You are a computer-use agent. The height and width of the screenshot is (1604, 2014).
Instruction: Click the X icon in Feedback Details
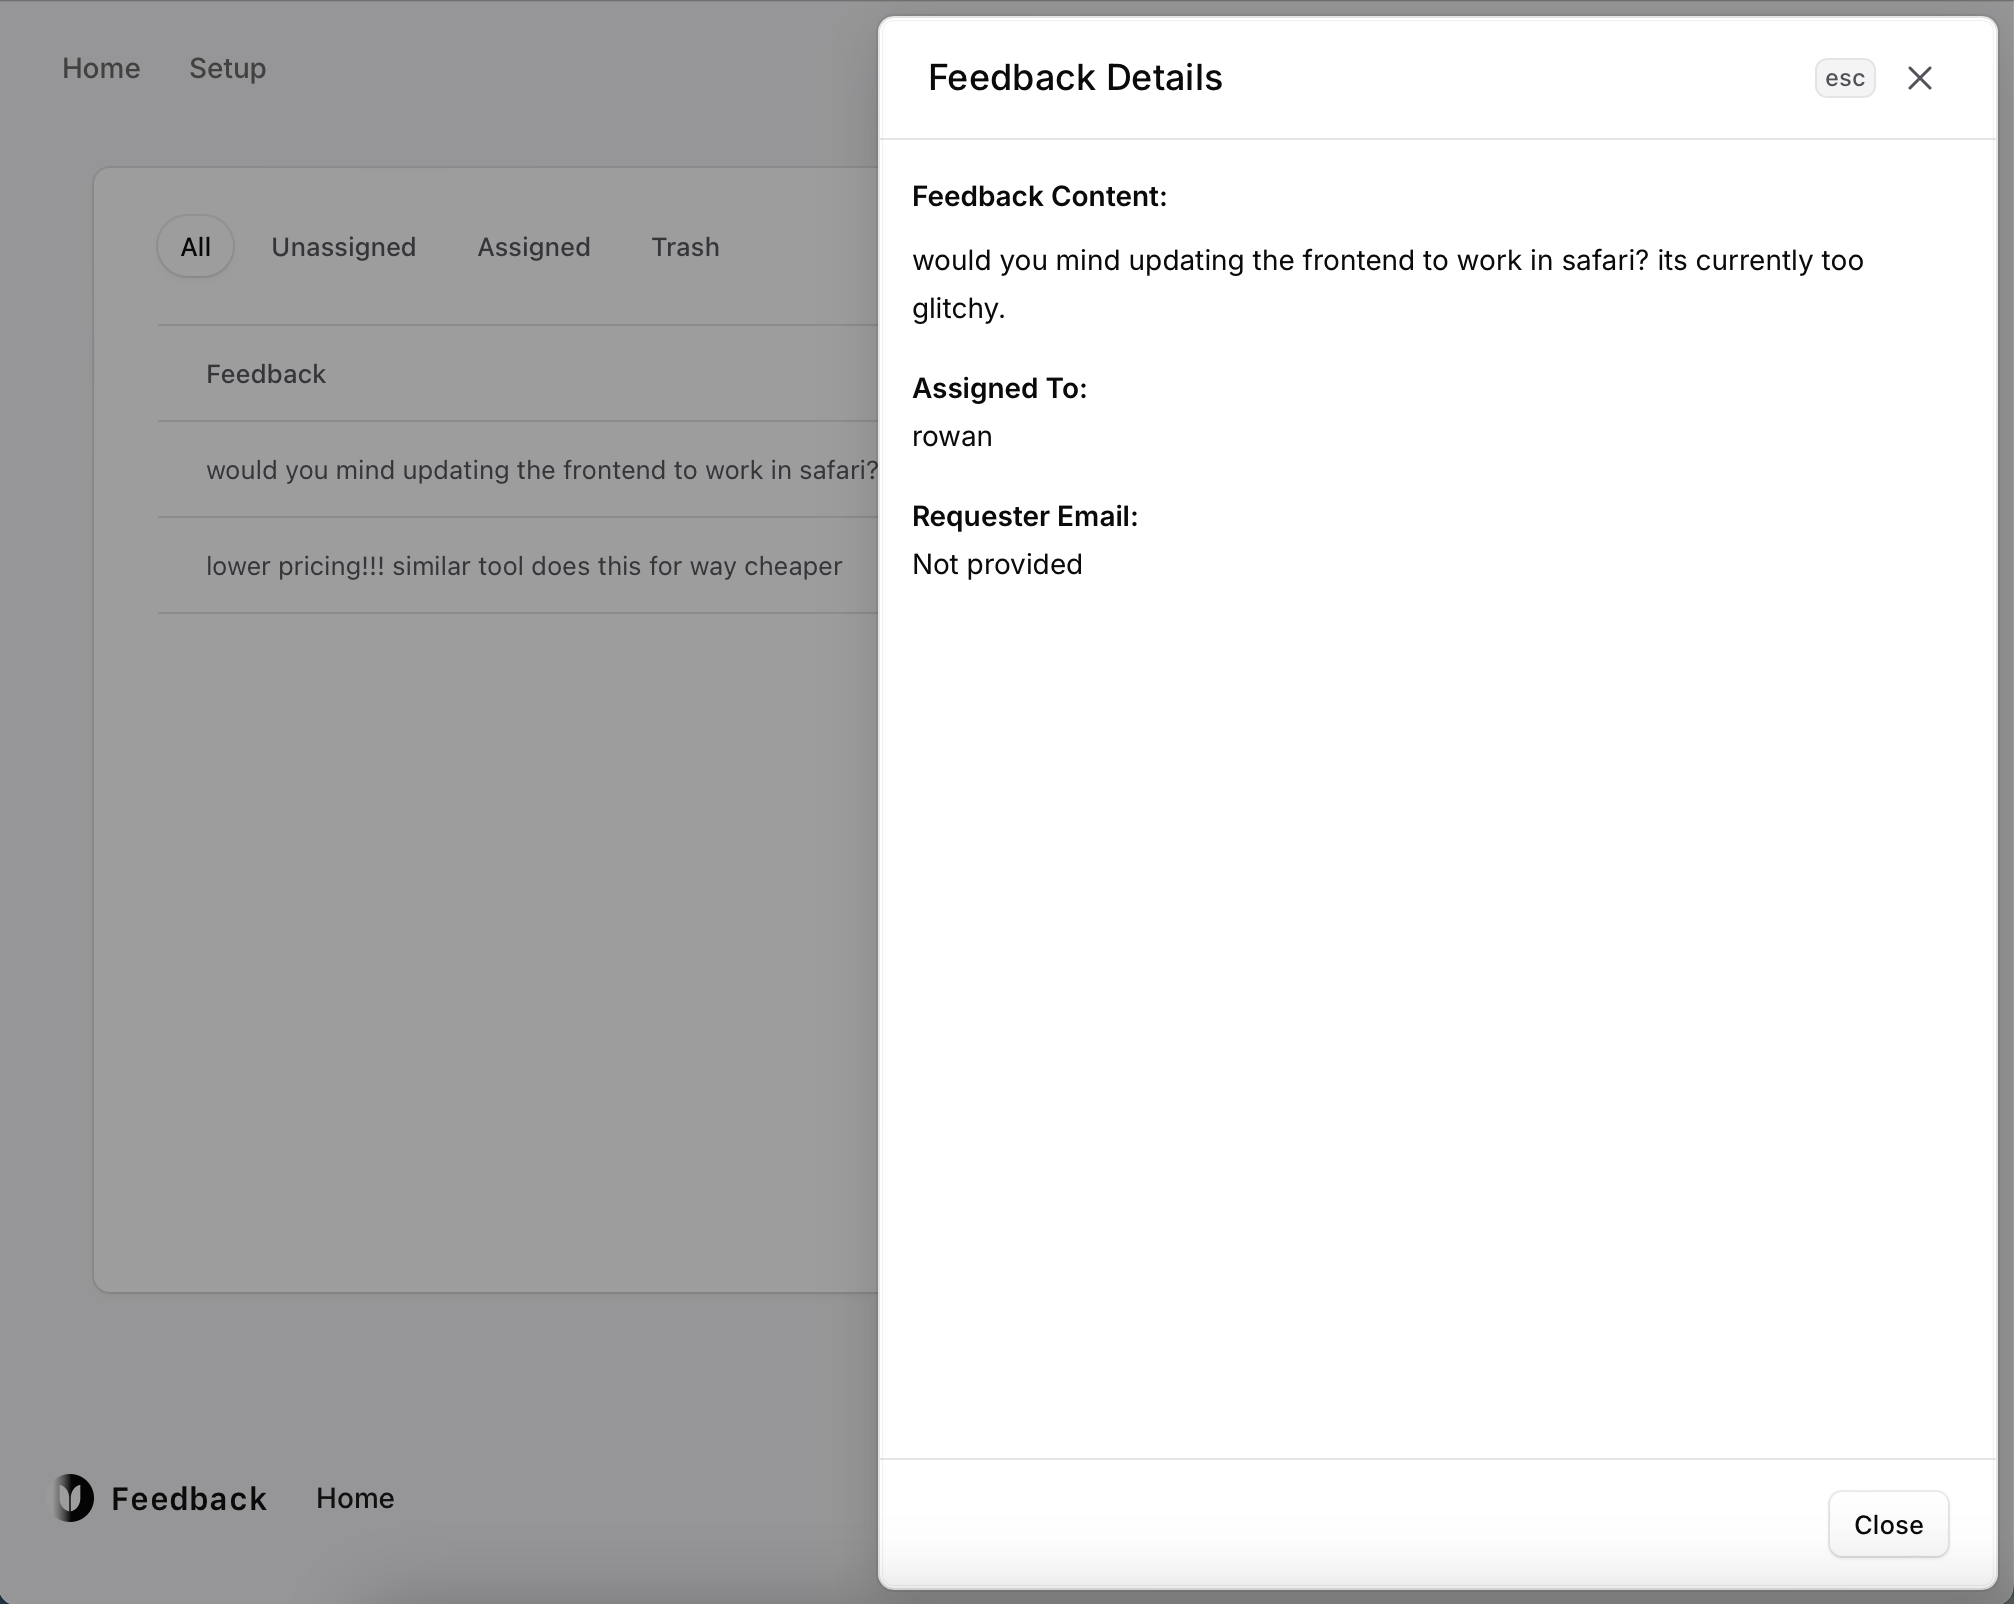click(1918, 78)
